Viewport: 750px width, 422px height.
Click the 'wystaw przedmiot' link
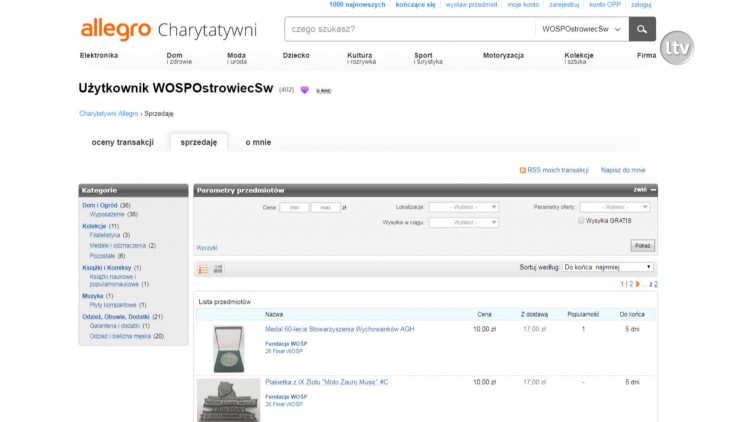(471, 5)
